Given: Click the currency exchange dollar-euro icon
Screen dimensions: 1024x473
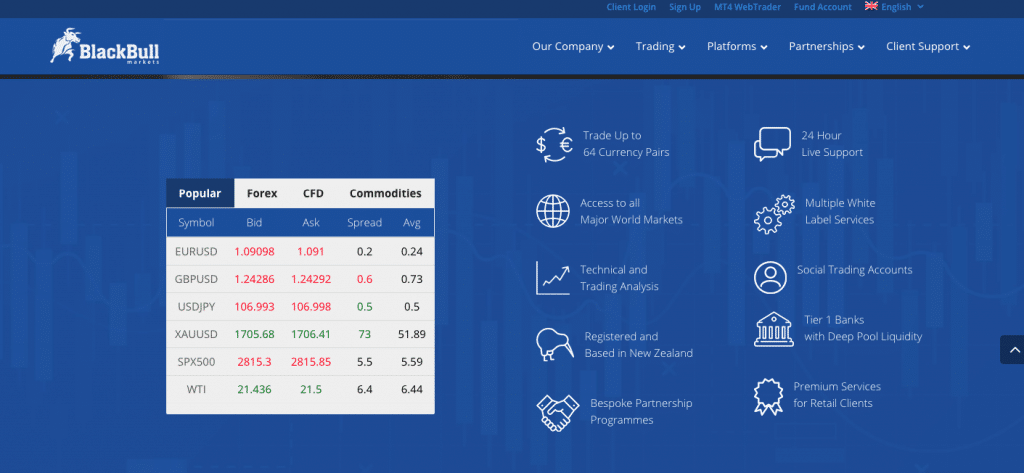Looking at the screenshot, I should 554,144.
